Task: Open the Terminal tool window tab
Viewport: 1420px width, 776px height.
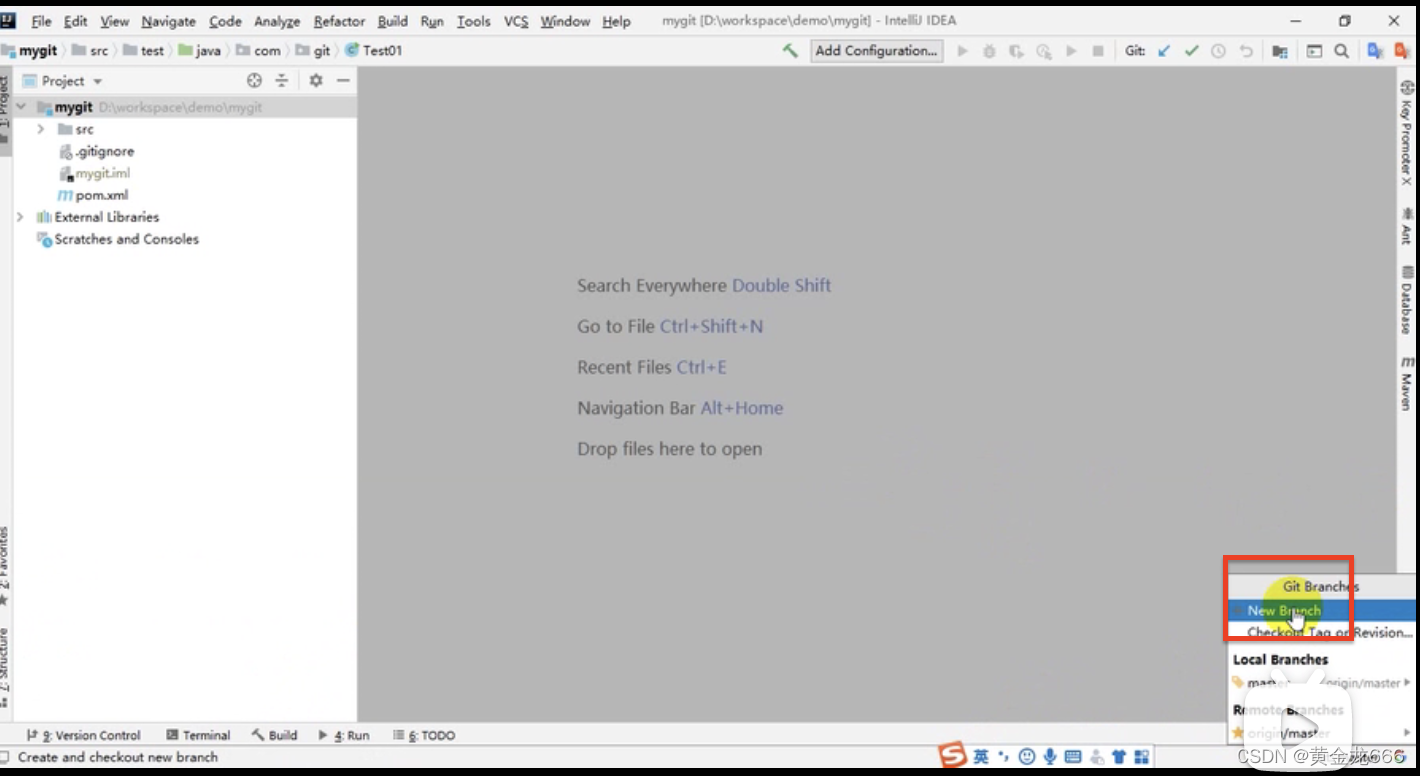Action: pos(198,735)
